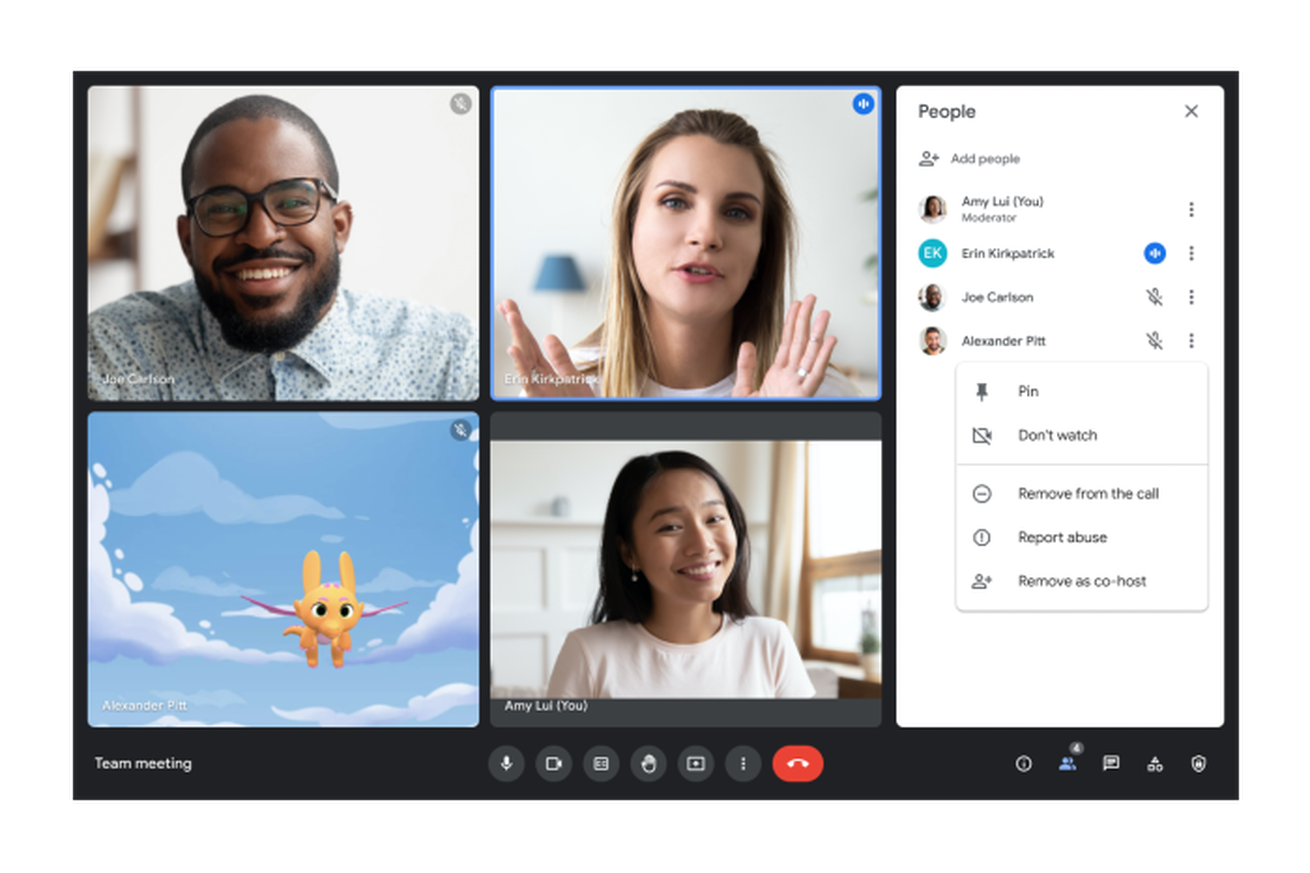Click the Present now screen icon

point(696,764)
